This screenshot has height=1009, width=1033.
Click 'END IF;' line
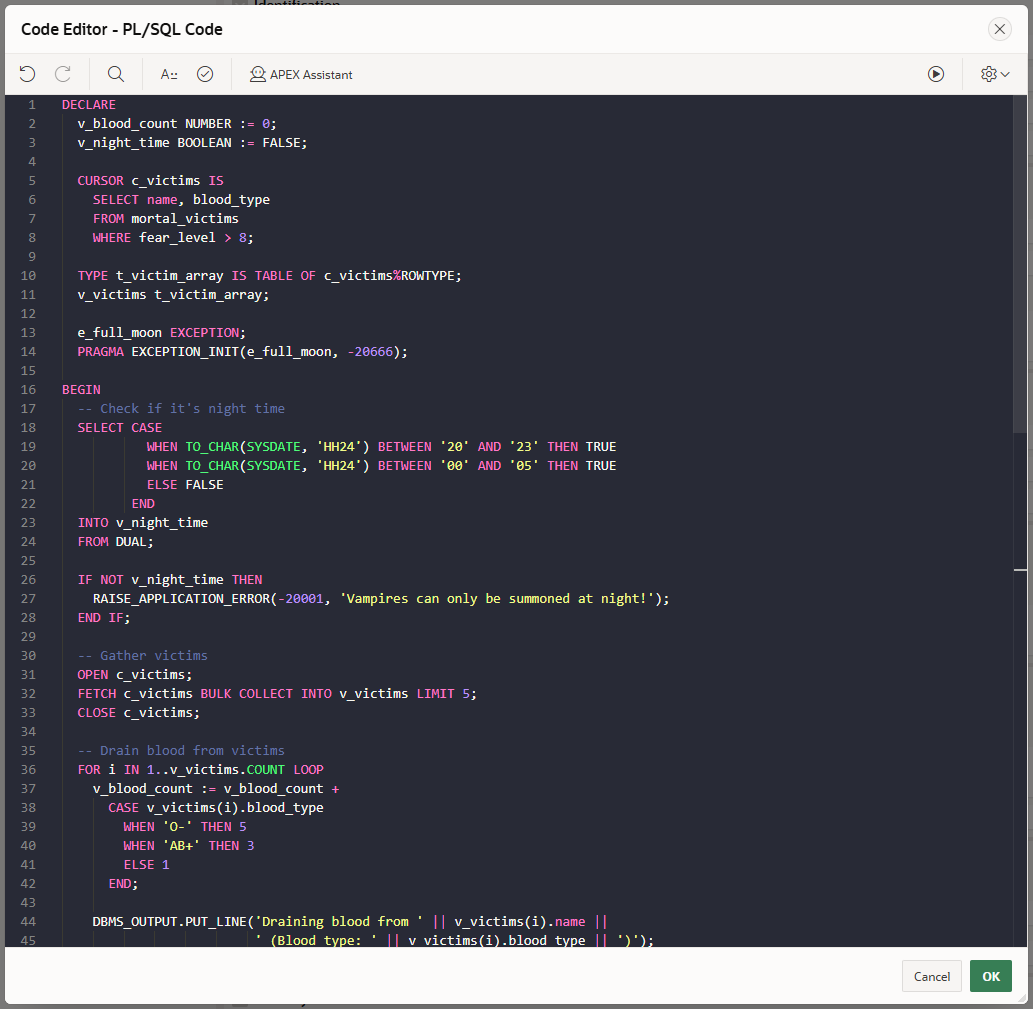pos(104,618)
